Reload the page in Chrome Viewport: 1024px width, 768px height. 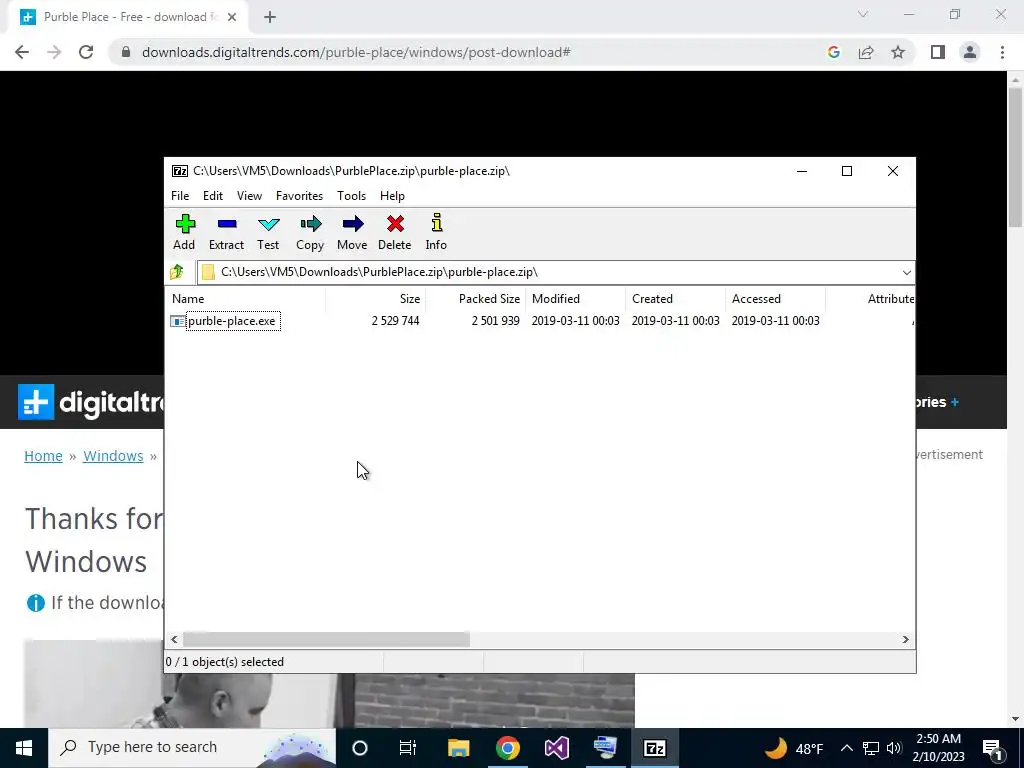[x=86, y=52]
